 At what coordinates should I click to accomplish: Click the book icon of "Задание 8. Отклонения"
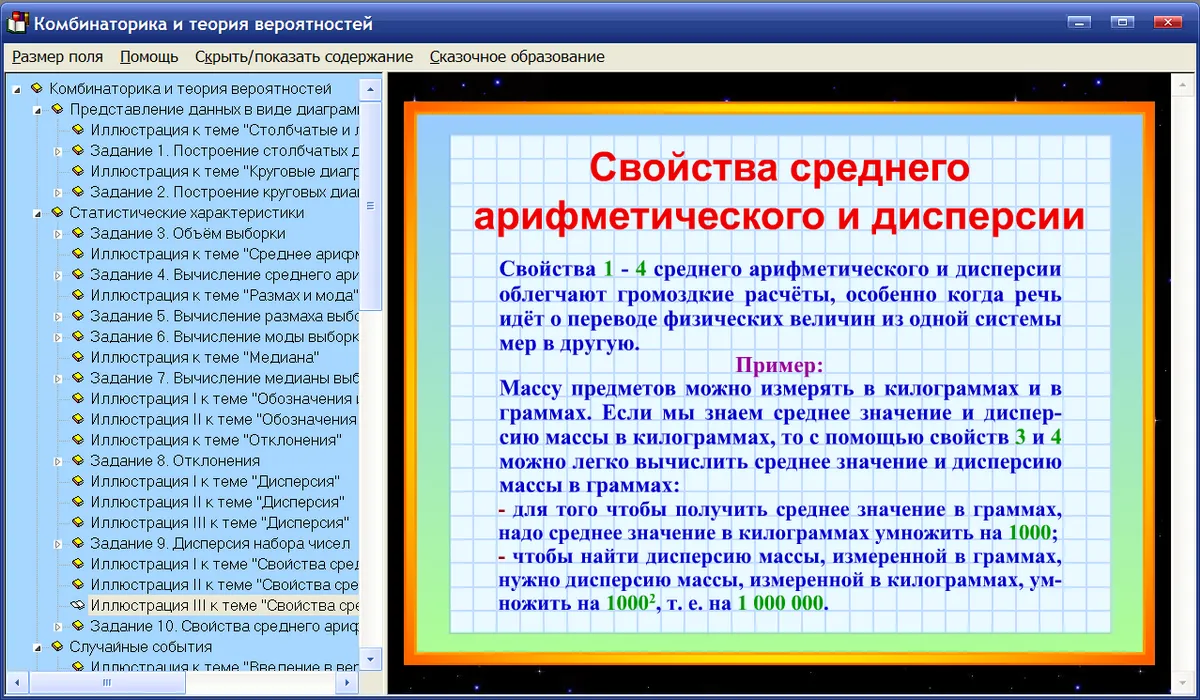[x=78, y=460]
